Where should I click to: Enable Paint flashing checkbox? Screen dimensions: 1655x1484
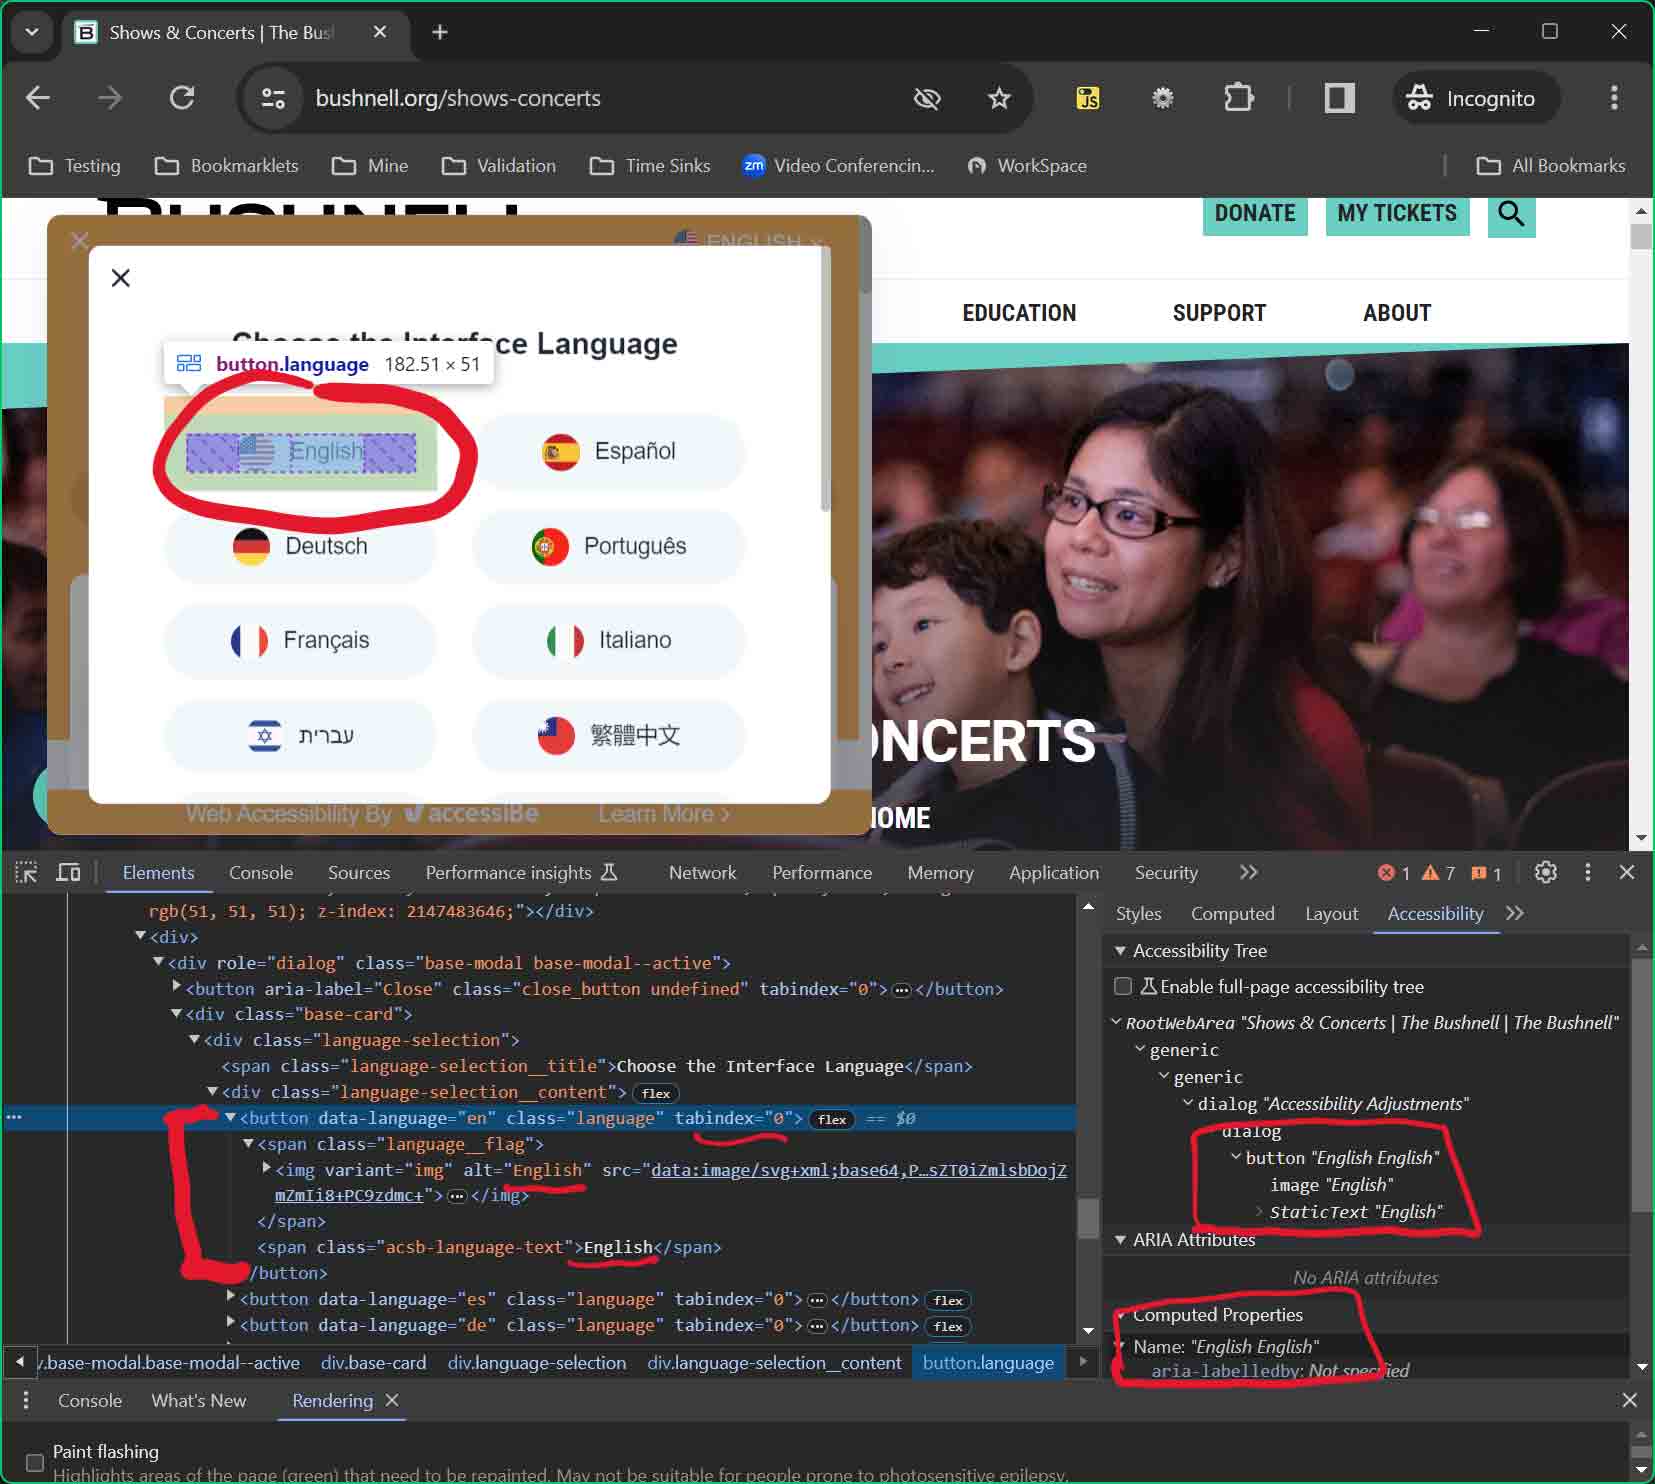pyautogui.click(x=34, y=1462)
